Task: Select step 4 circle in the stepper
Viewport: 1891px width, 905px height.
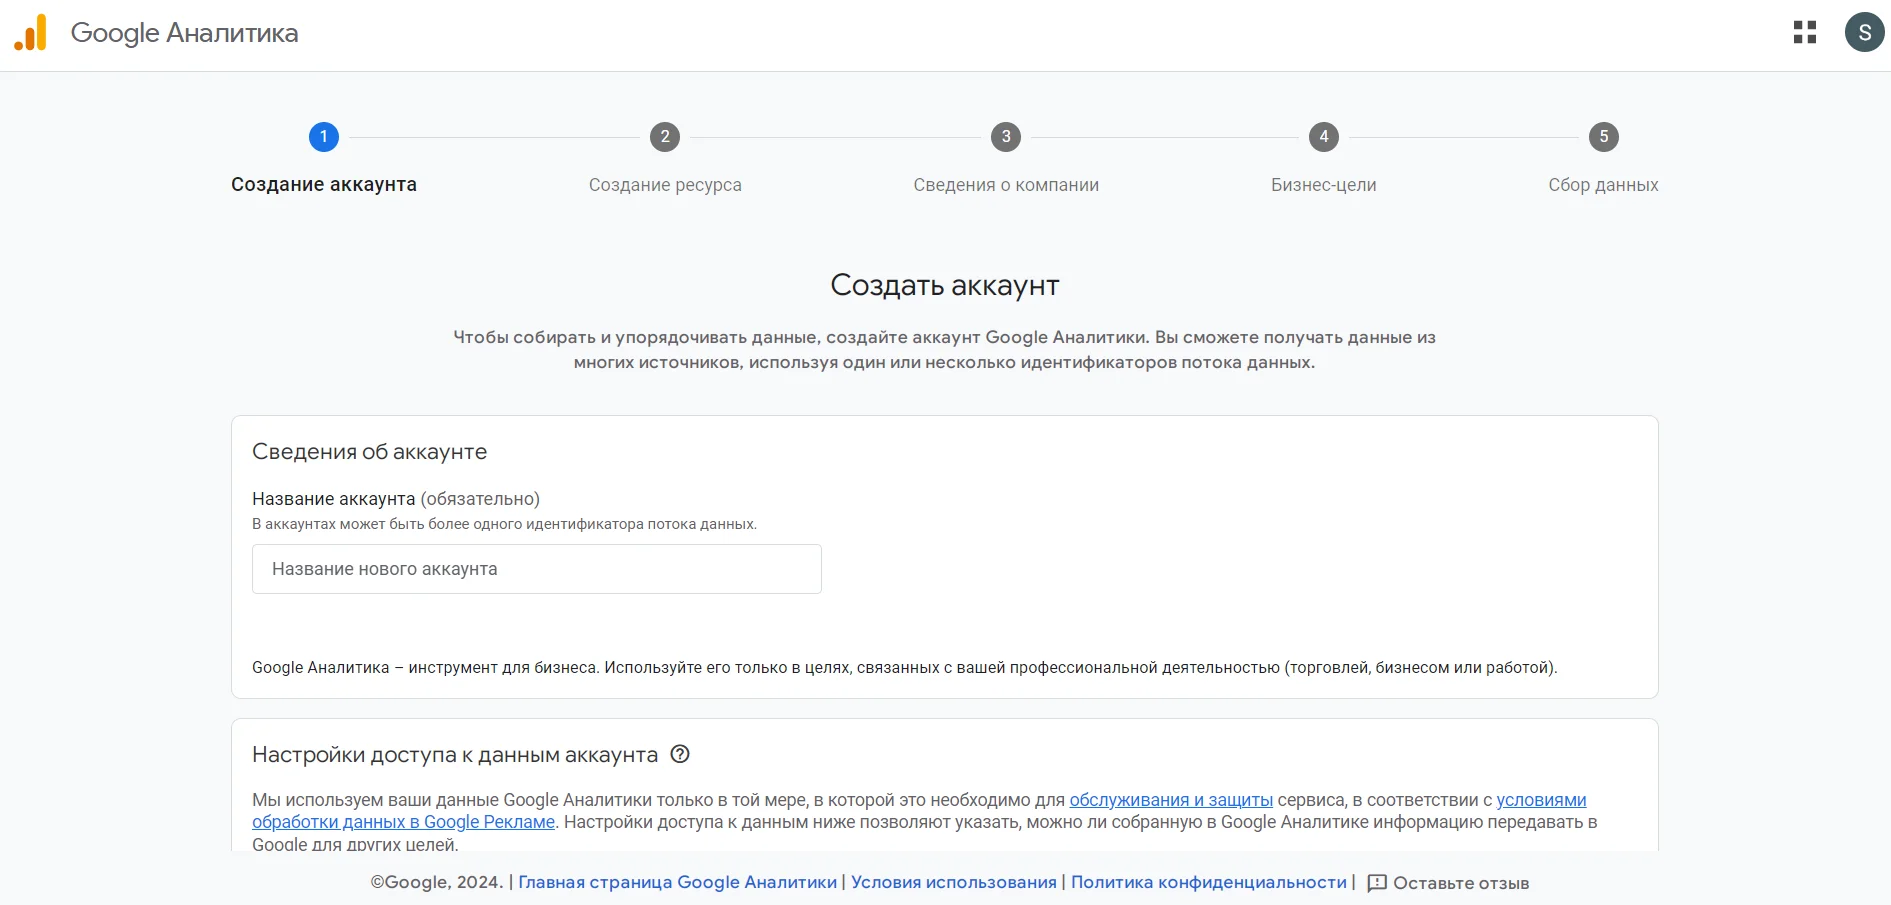Action: (1324, 137)
